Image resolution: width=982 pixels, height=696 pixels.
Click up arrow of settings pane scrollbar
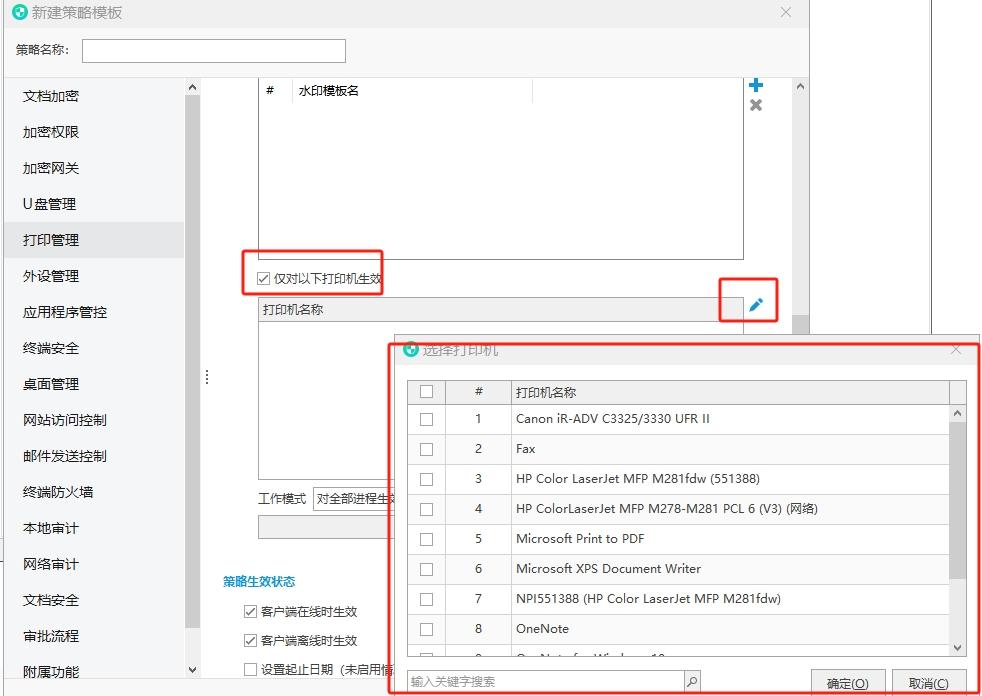point(800,86)
